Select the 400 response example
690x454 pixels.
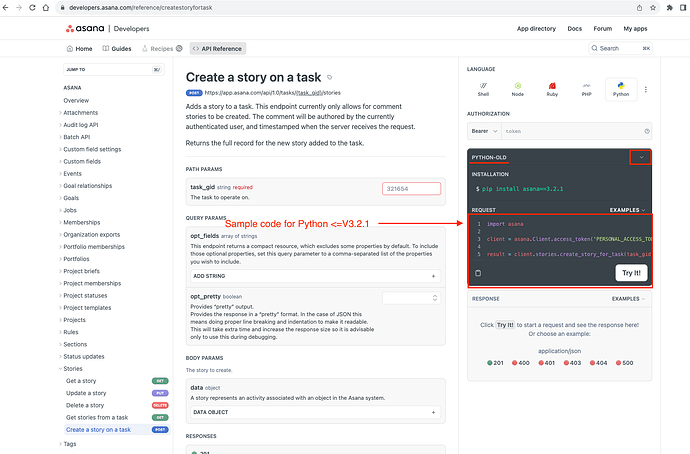[521, 363]
